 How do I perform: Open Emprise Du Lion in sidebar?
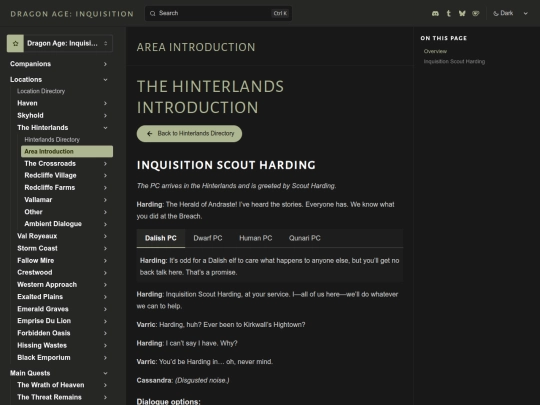click(x=44, y=321)
